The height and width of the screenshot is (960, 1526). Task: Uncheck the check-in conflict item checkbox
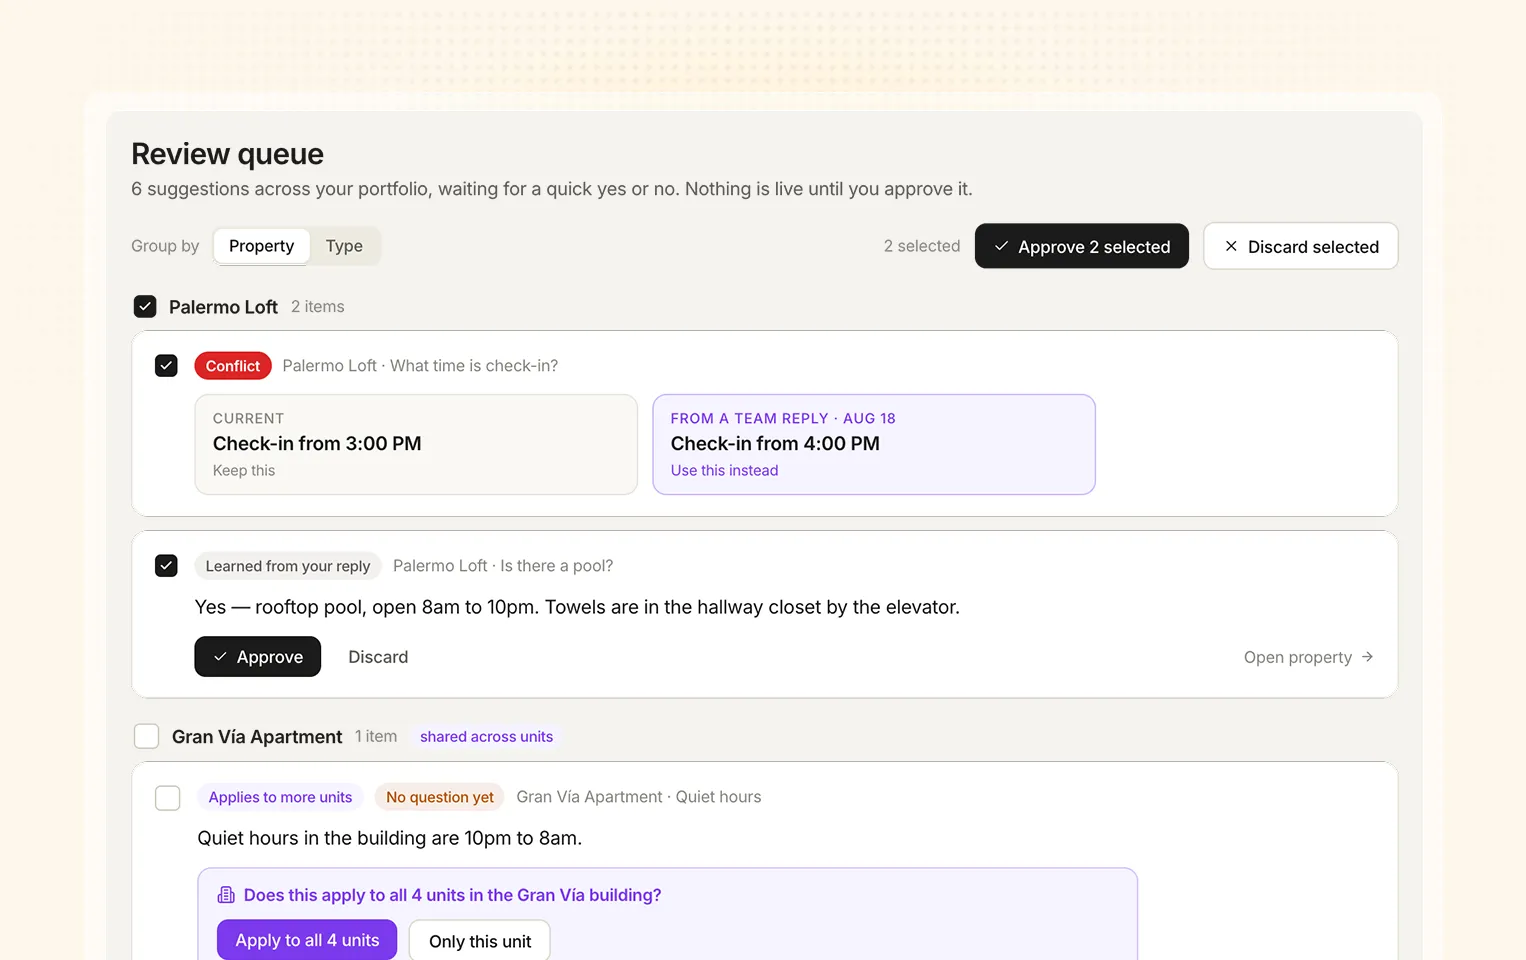[x=167, y=366]
